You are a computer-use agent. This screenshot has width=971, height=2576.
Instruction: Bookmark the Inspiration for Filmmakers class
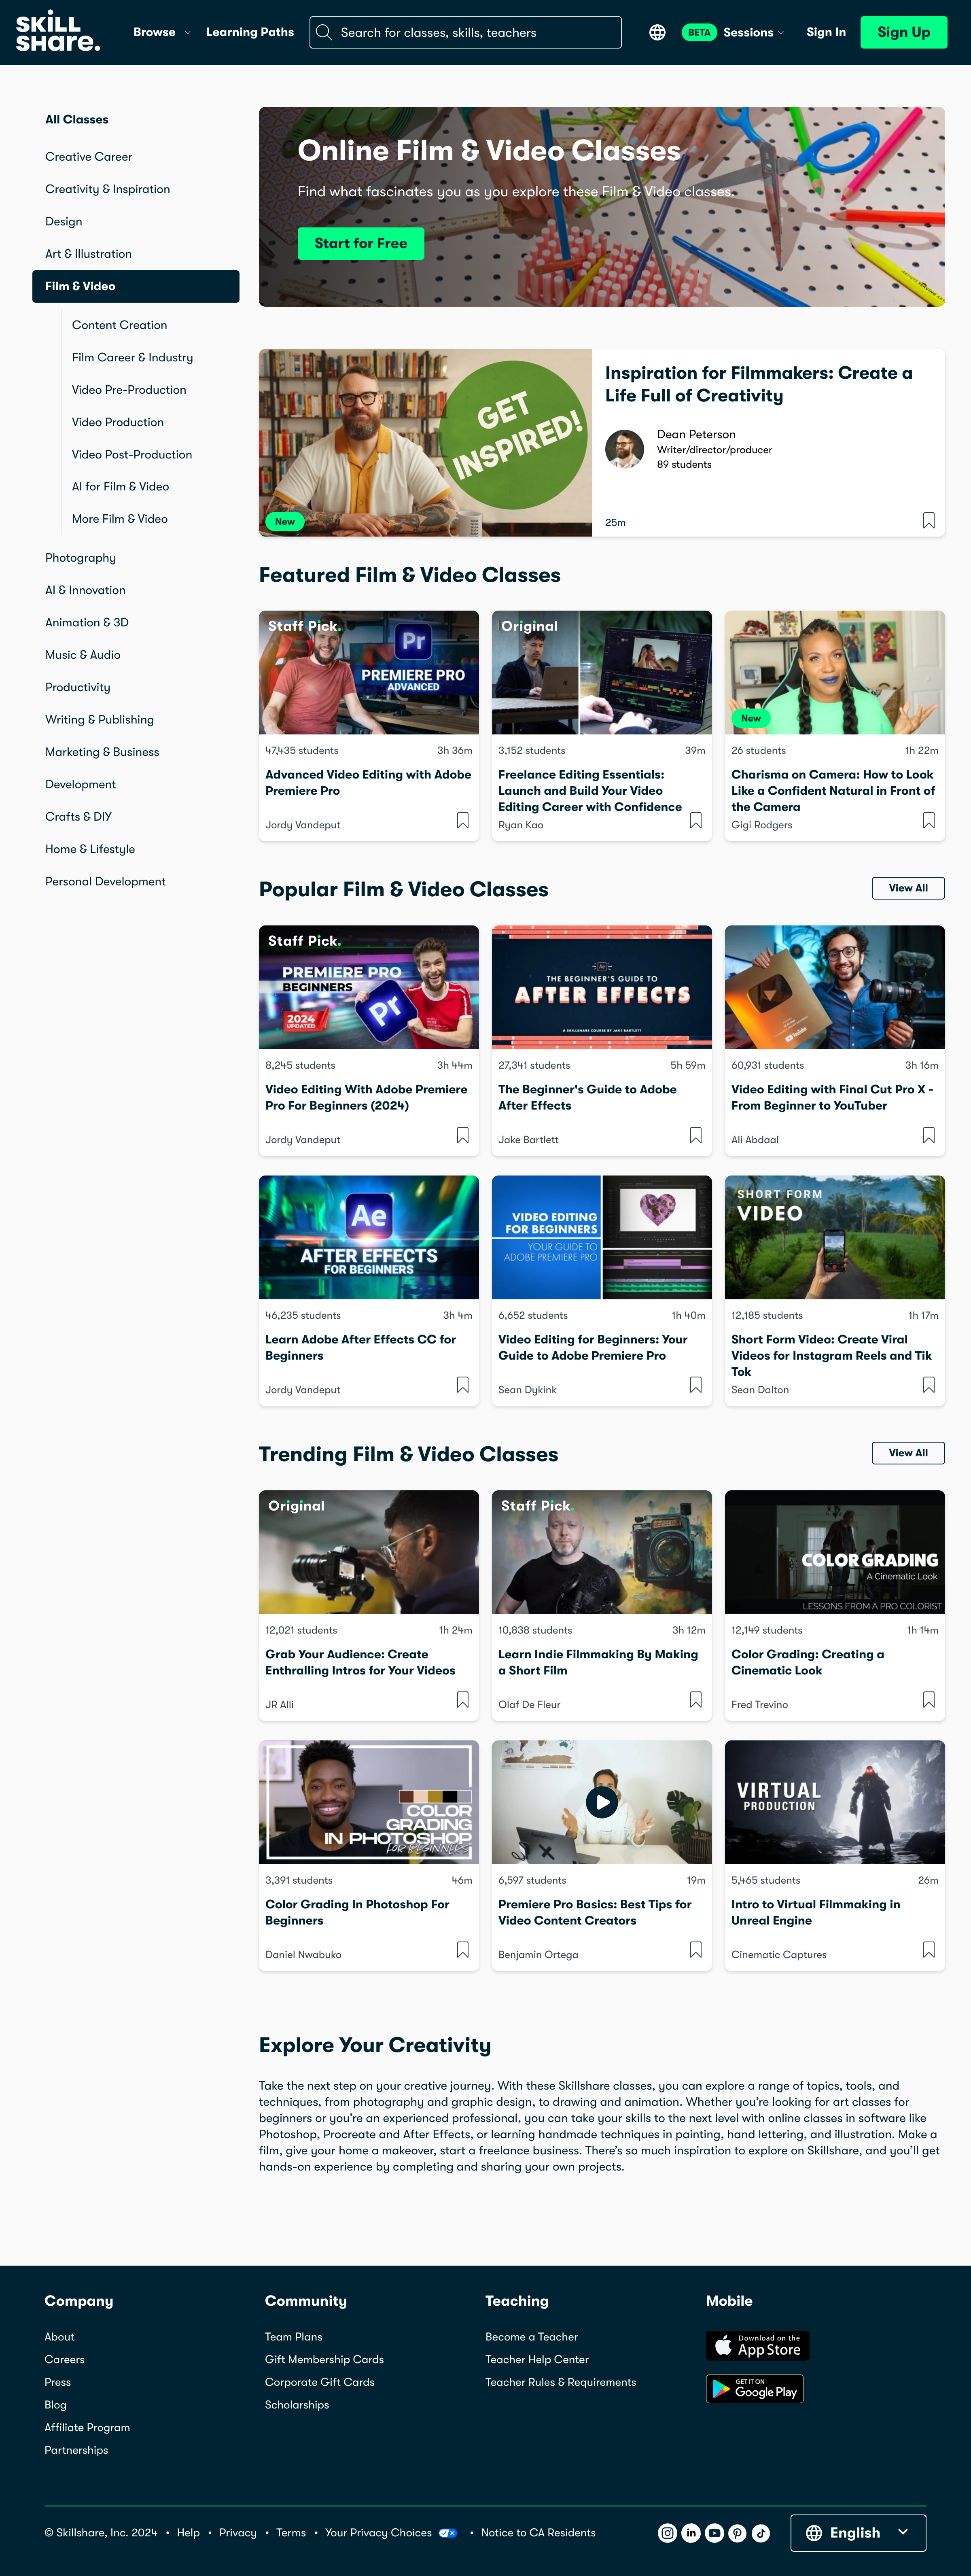pos(926,519)
